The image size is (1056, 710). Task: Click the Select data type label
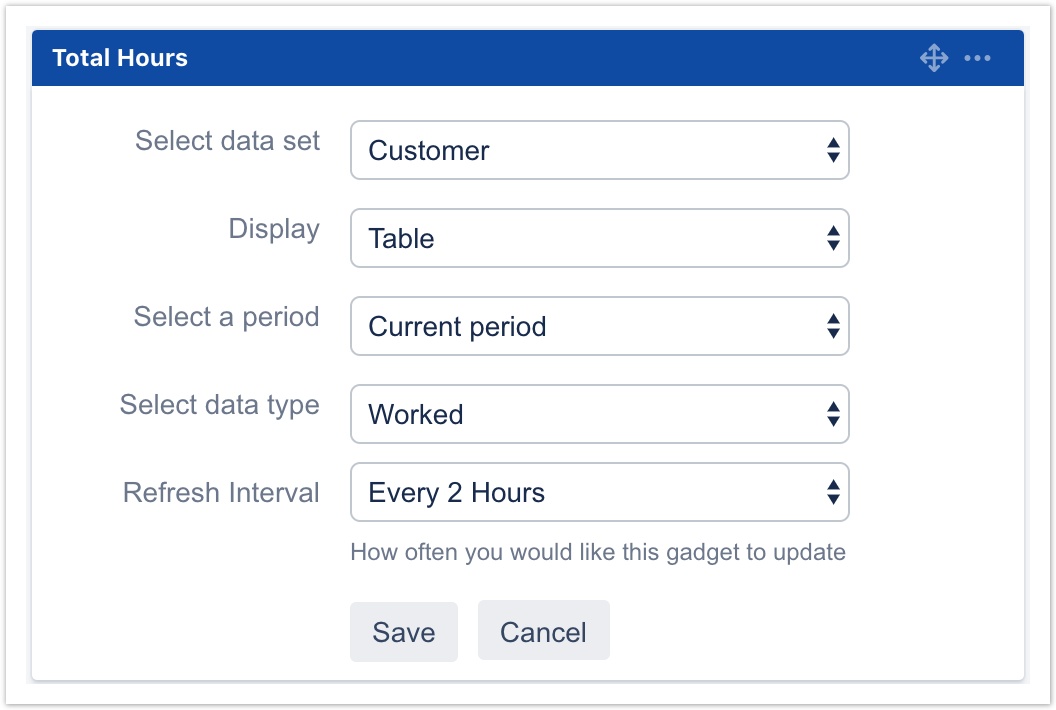point(219,405)
